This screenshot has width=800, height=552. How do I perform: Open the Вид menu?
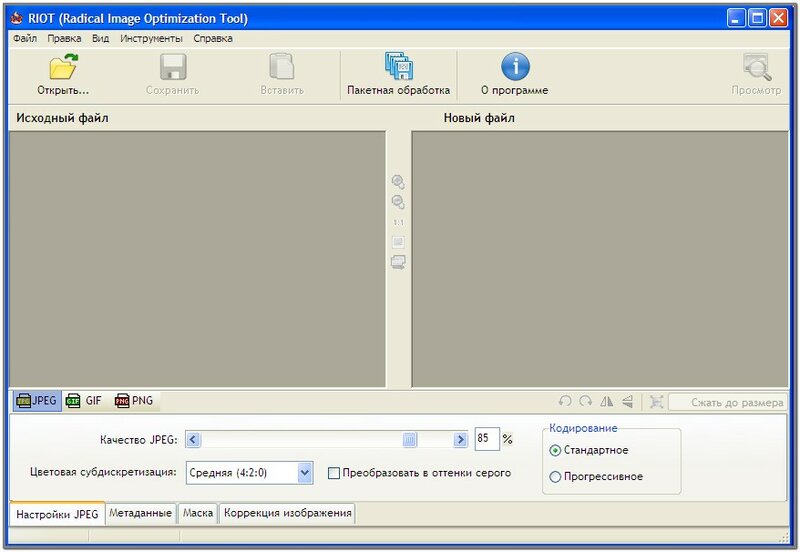pos(101,38)
